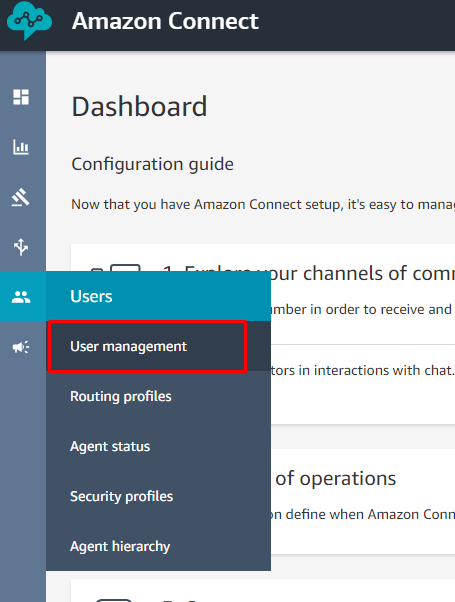Open Agent hierarchy menu entry

(158, 546)
